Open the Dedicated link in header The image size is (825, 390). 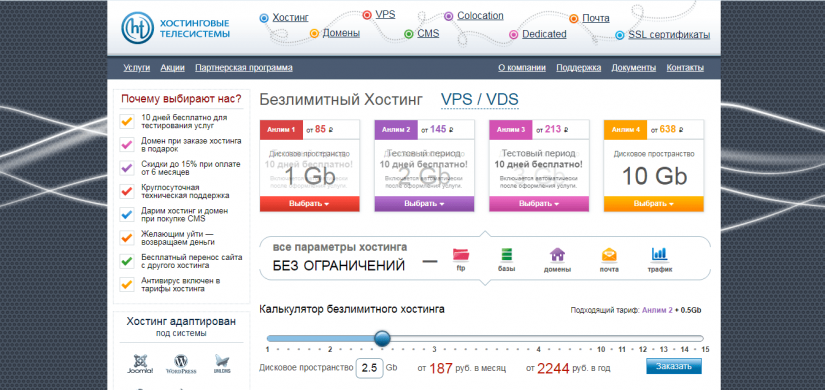(x=544, y=34)
